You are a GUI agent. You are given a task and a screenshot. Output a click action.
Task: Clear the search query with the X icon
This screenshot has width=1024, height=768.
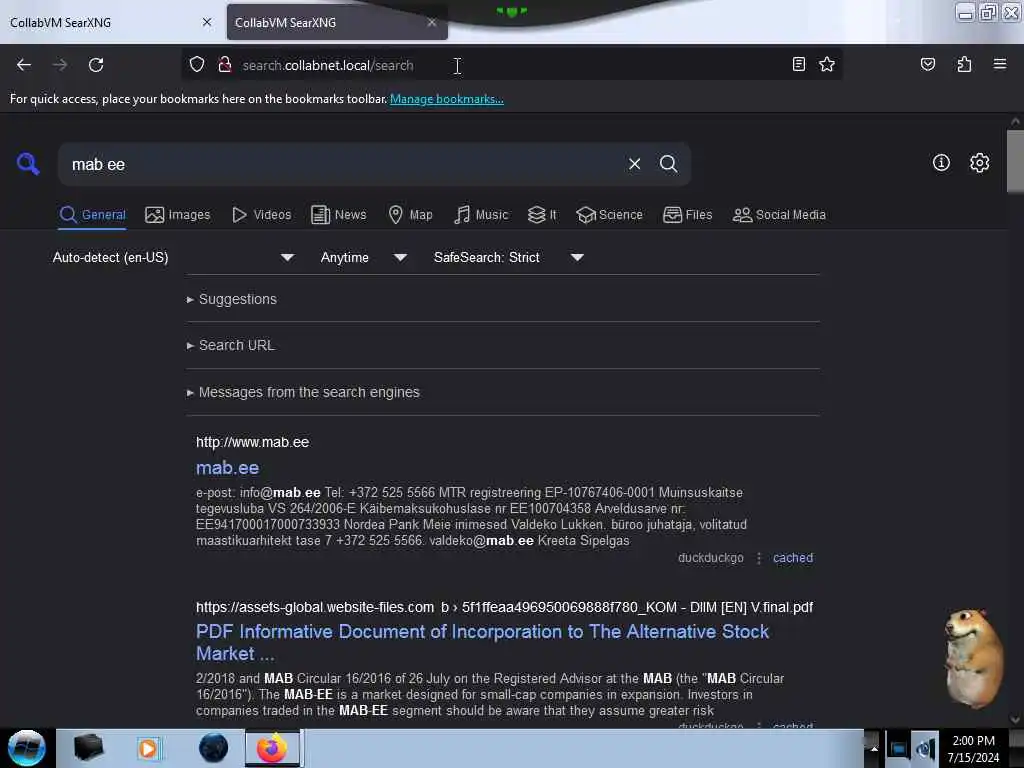(x=634, y=164)
